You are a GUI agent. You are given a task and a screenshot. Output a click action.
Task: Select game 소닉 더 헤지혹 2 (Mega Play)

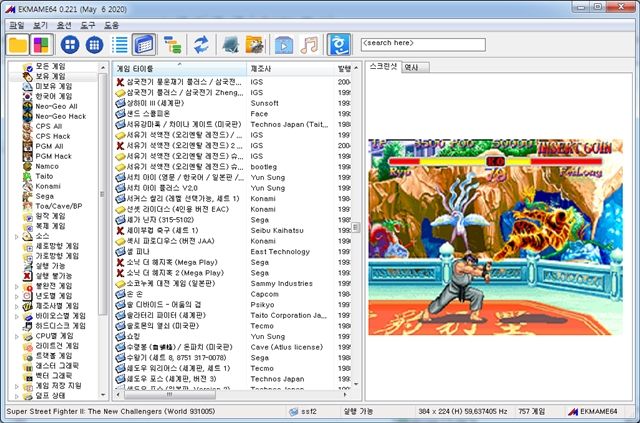coord(175,273)
